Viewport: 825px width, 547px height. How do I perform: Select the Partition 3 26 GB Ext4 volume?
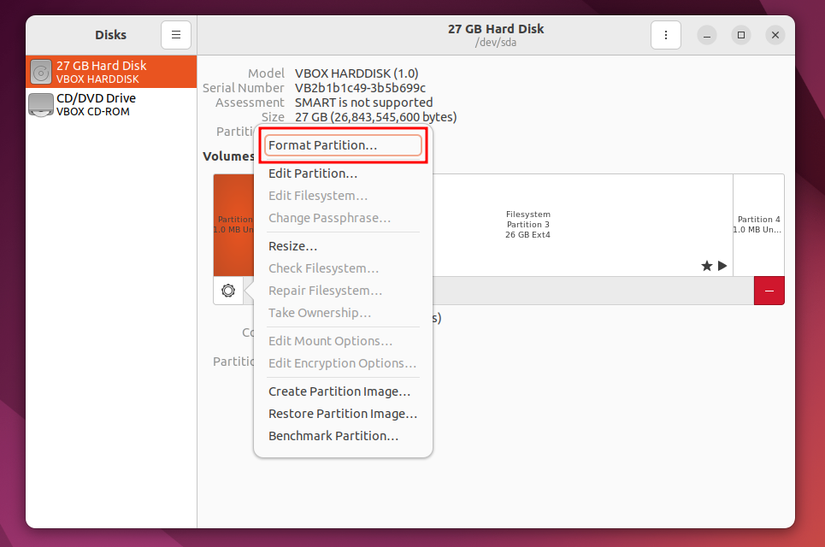pos(582,225)
